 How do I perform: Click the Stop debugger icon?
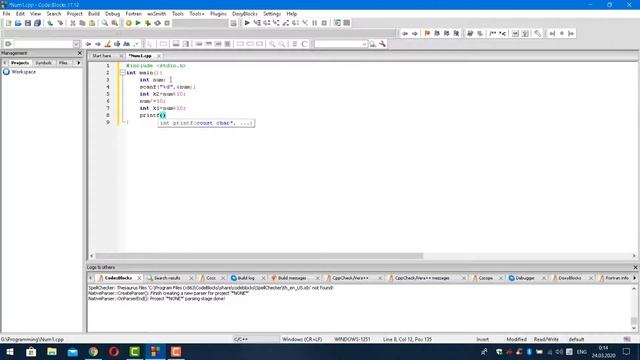tap(324, 23)
